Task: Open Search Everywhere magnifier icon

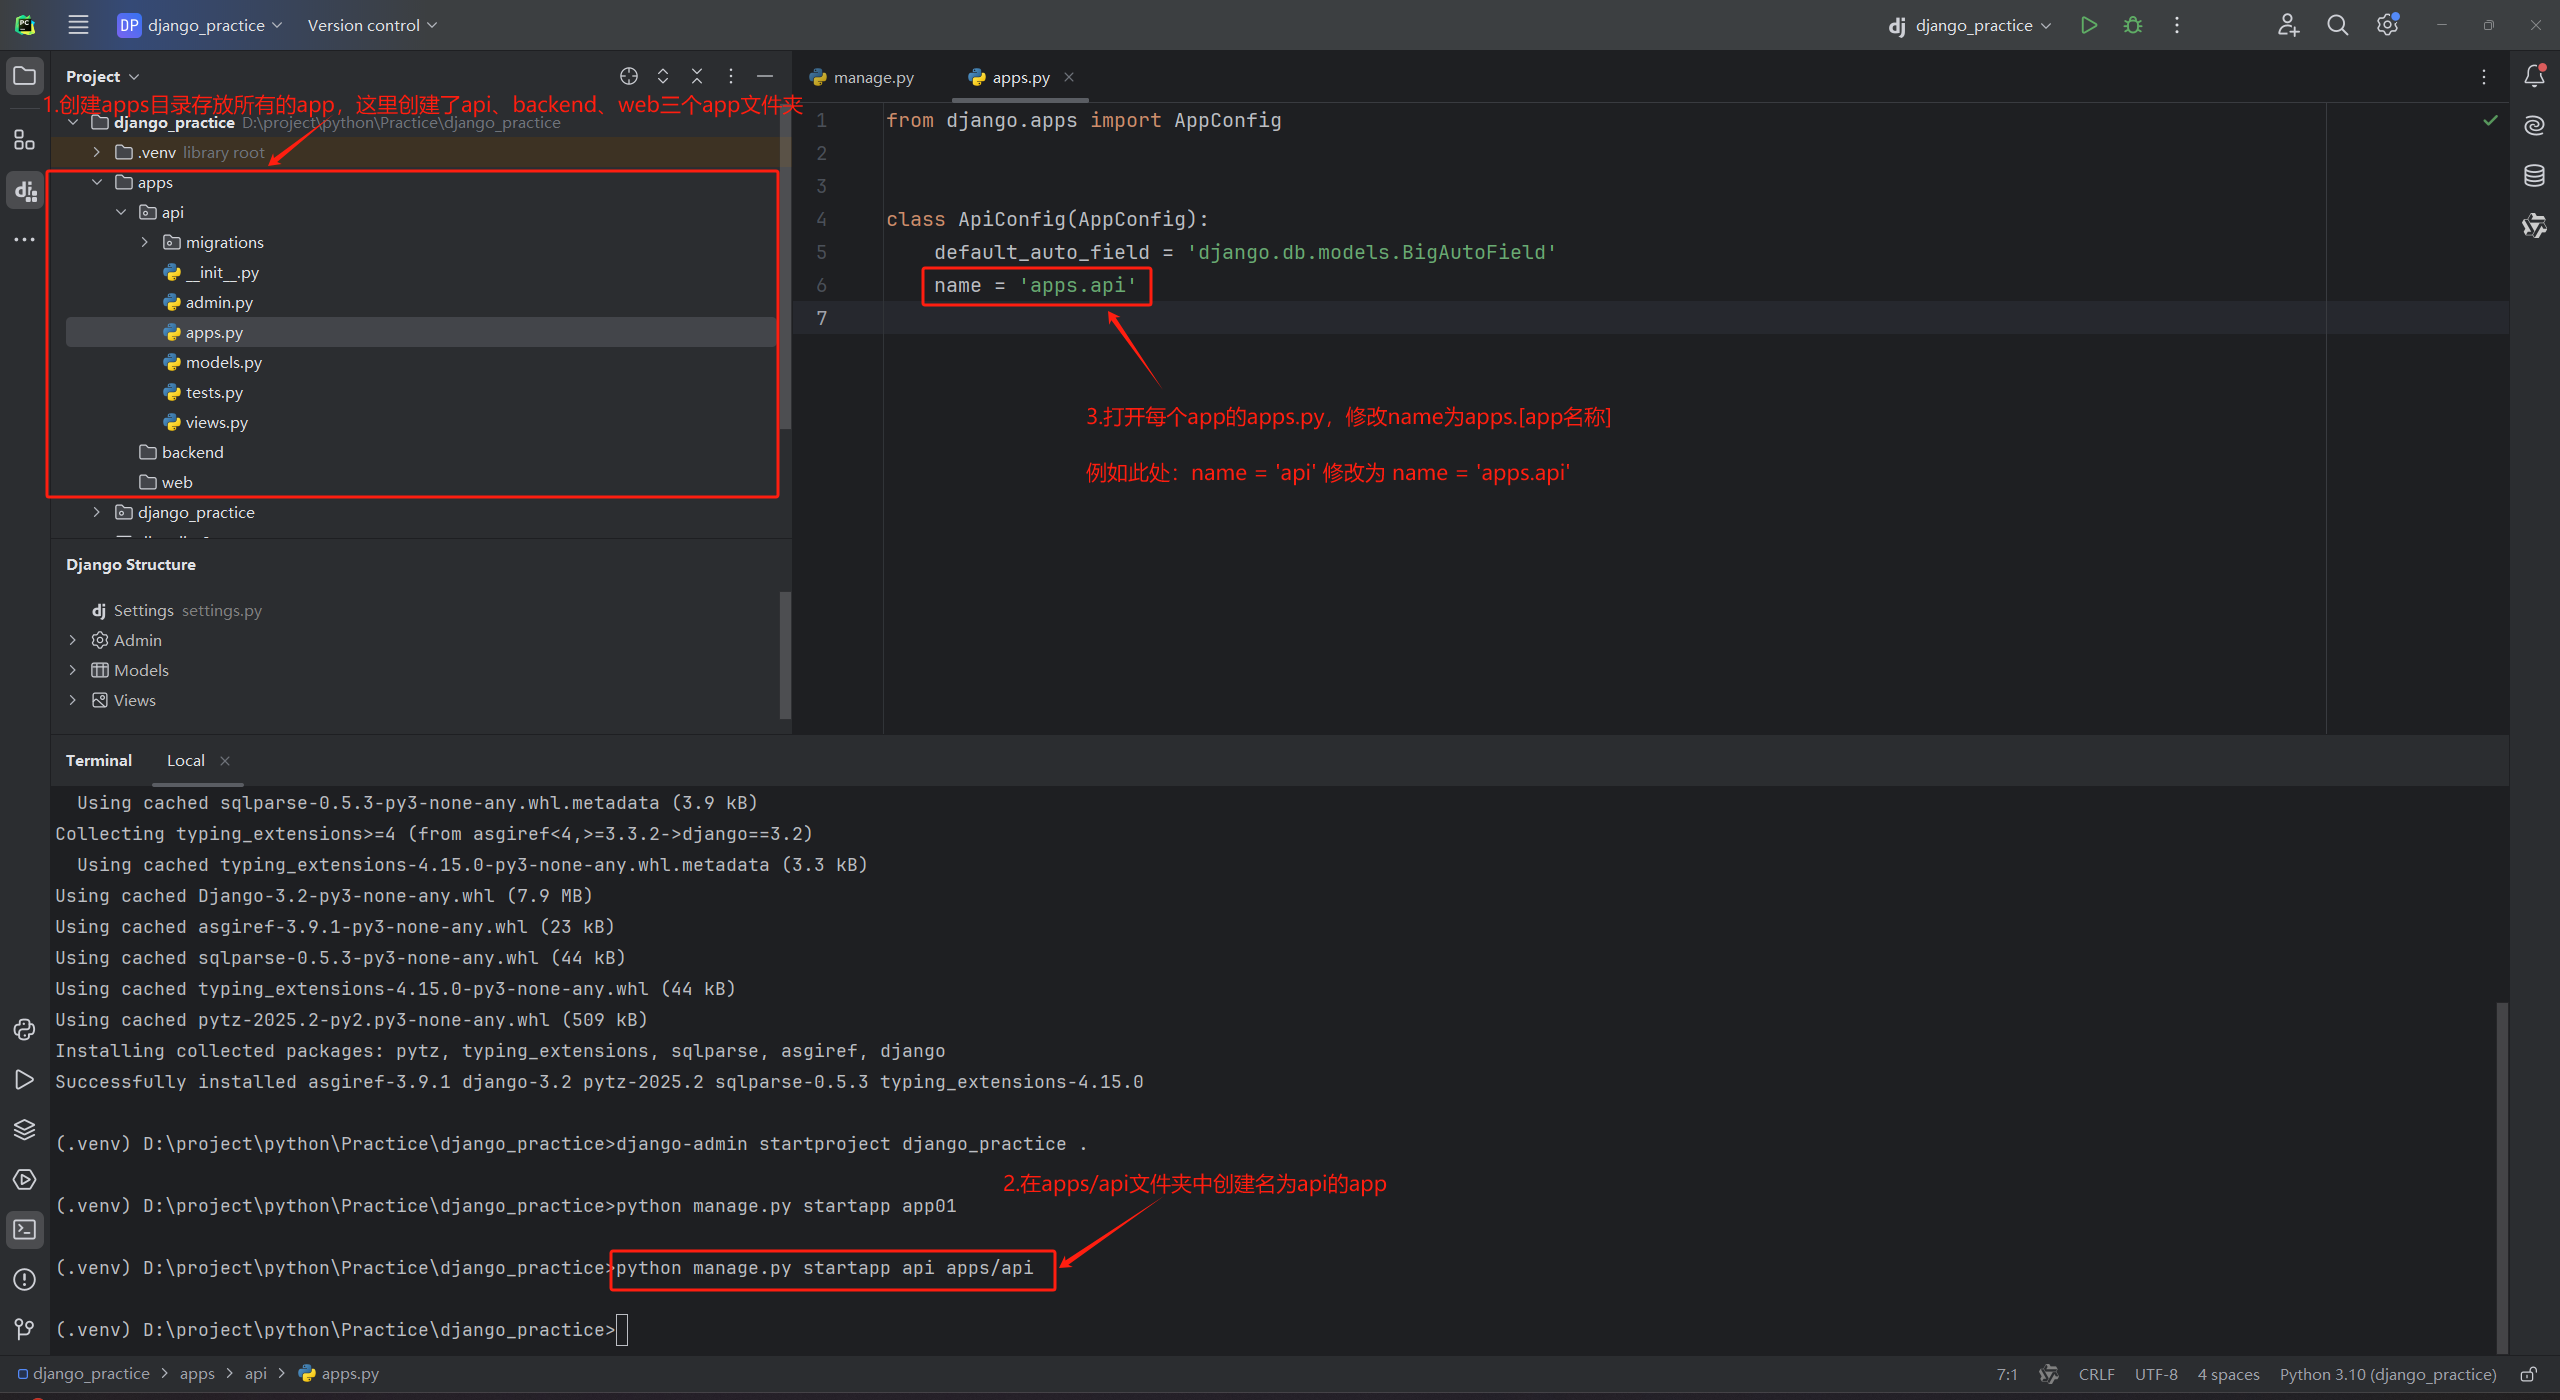Action: [x=2337, y=26]
